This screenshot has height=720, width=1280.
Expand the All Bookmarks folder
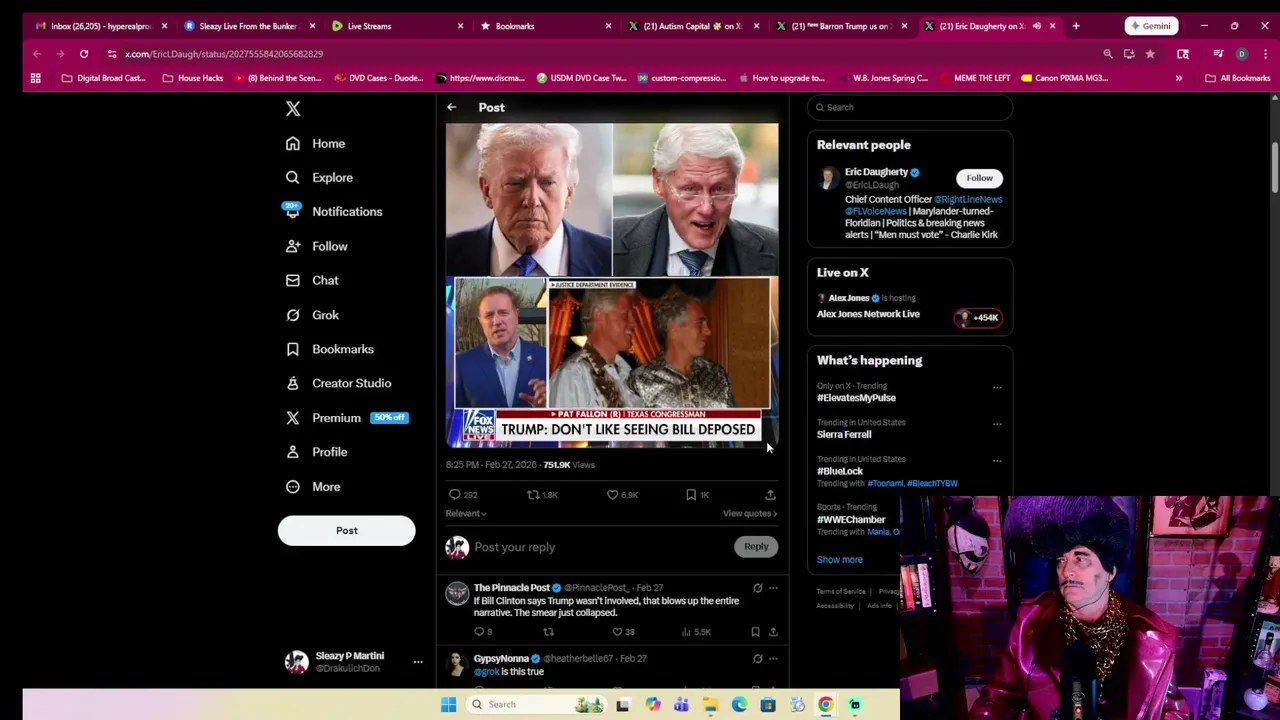[x=1238, y=78]
